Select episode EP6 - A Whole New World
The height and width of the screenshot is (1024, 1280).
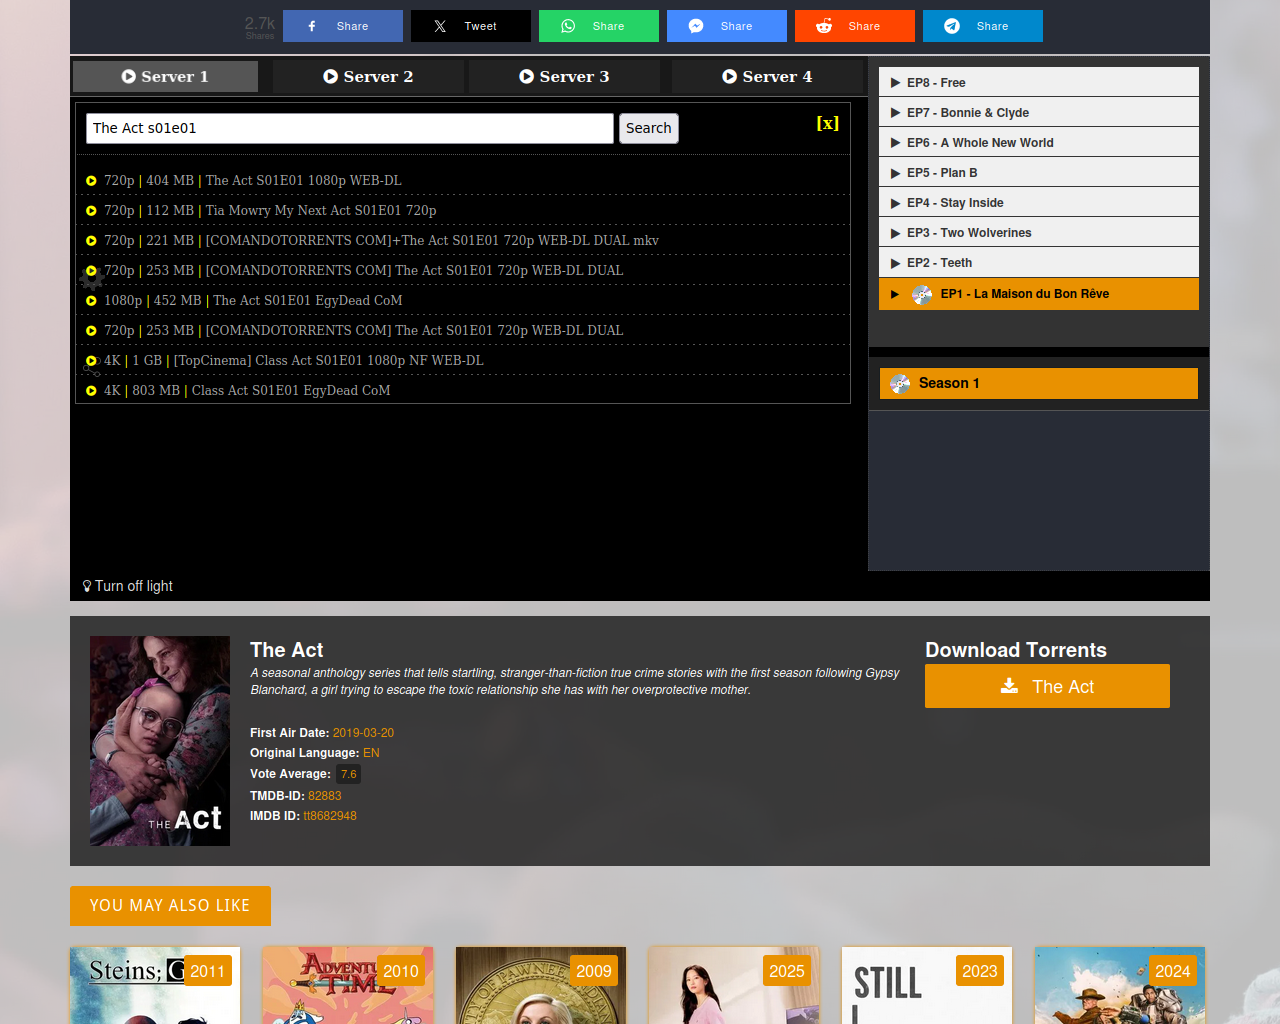click(x=1039, y=142)
